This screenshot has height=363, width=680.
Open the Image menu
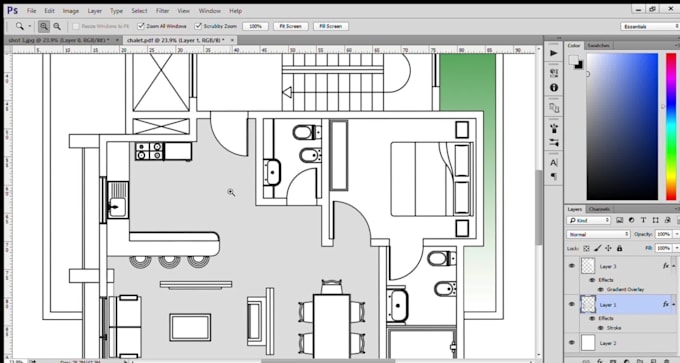pos(71,11)
